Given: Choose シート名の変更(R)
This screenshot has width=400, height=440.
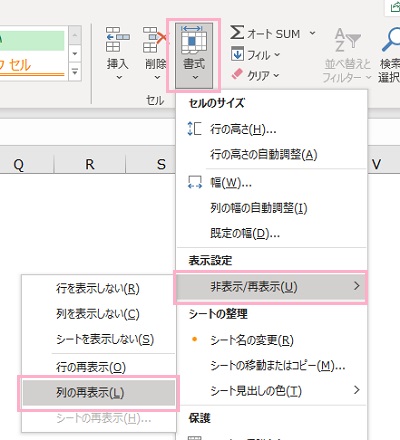Looking at the screenshot, I should [x=271, y=340].
